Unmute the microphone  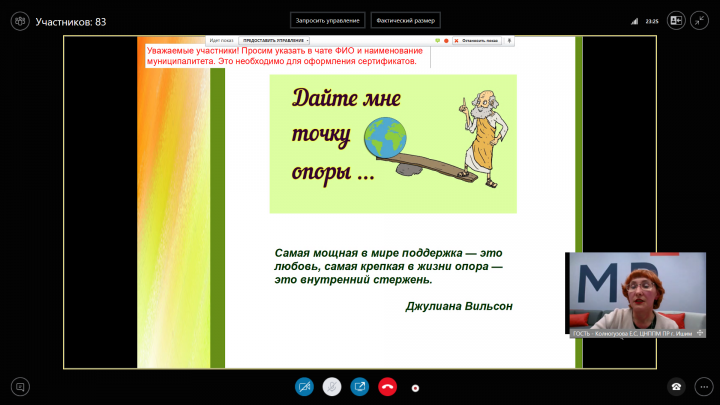pyautogui.click(x=332, y=386)
